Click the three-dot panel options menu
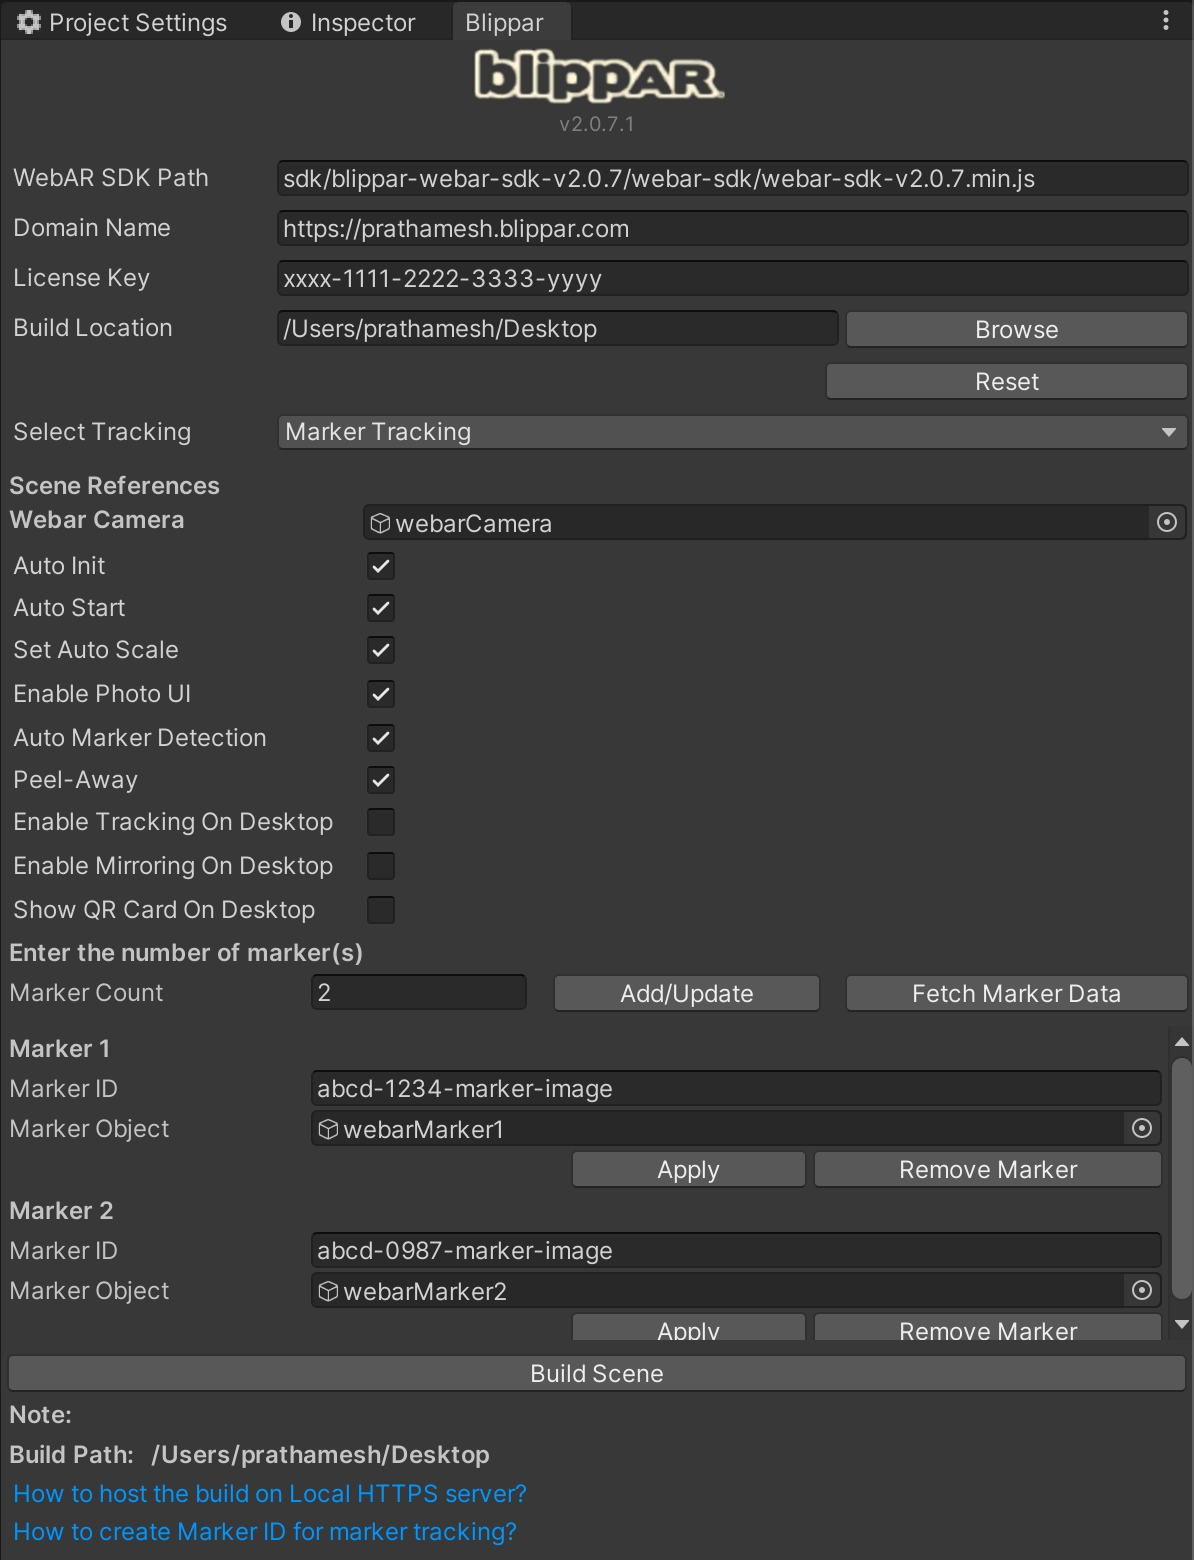 pyautogui.click(x=1166, y=21)
